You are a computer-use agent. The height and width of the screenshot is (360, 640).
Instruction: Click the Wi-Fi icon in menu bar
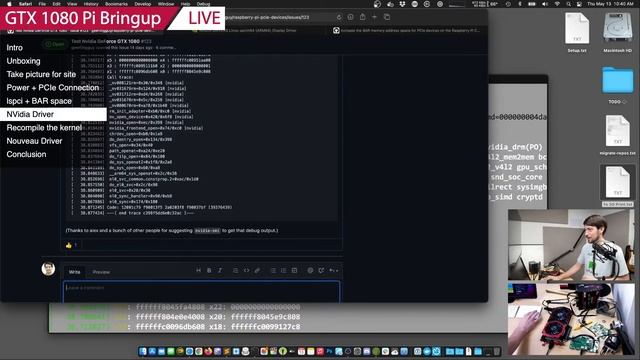(557, 4)
